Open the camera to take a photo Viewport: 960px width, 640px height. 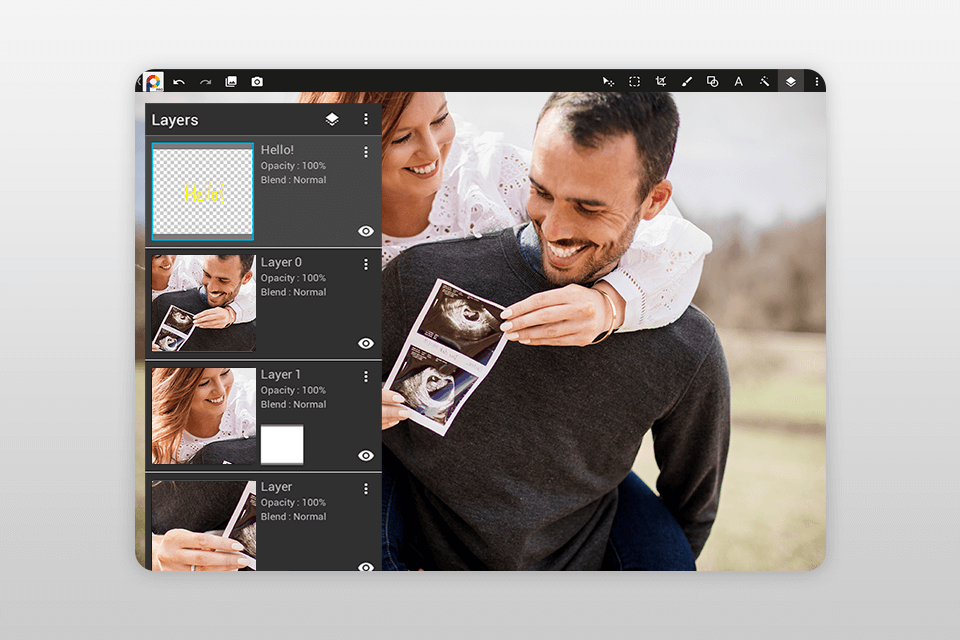point(257,81)
